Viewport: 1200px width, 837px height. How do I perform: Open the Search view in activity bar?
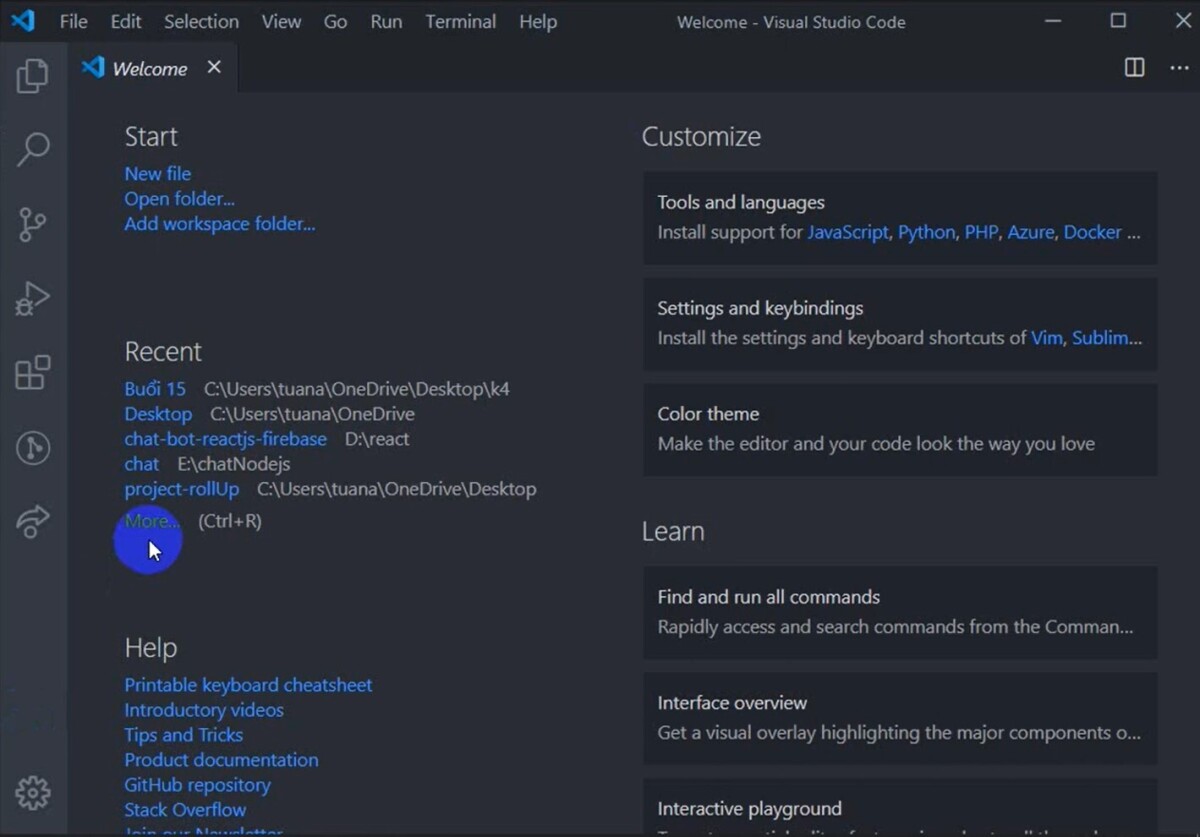click(x=33, y=150)
